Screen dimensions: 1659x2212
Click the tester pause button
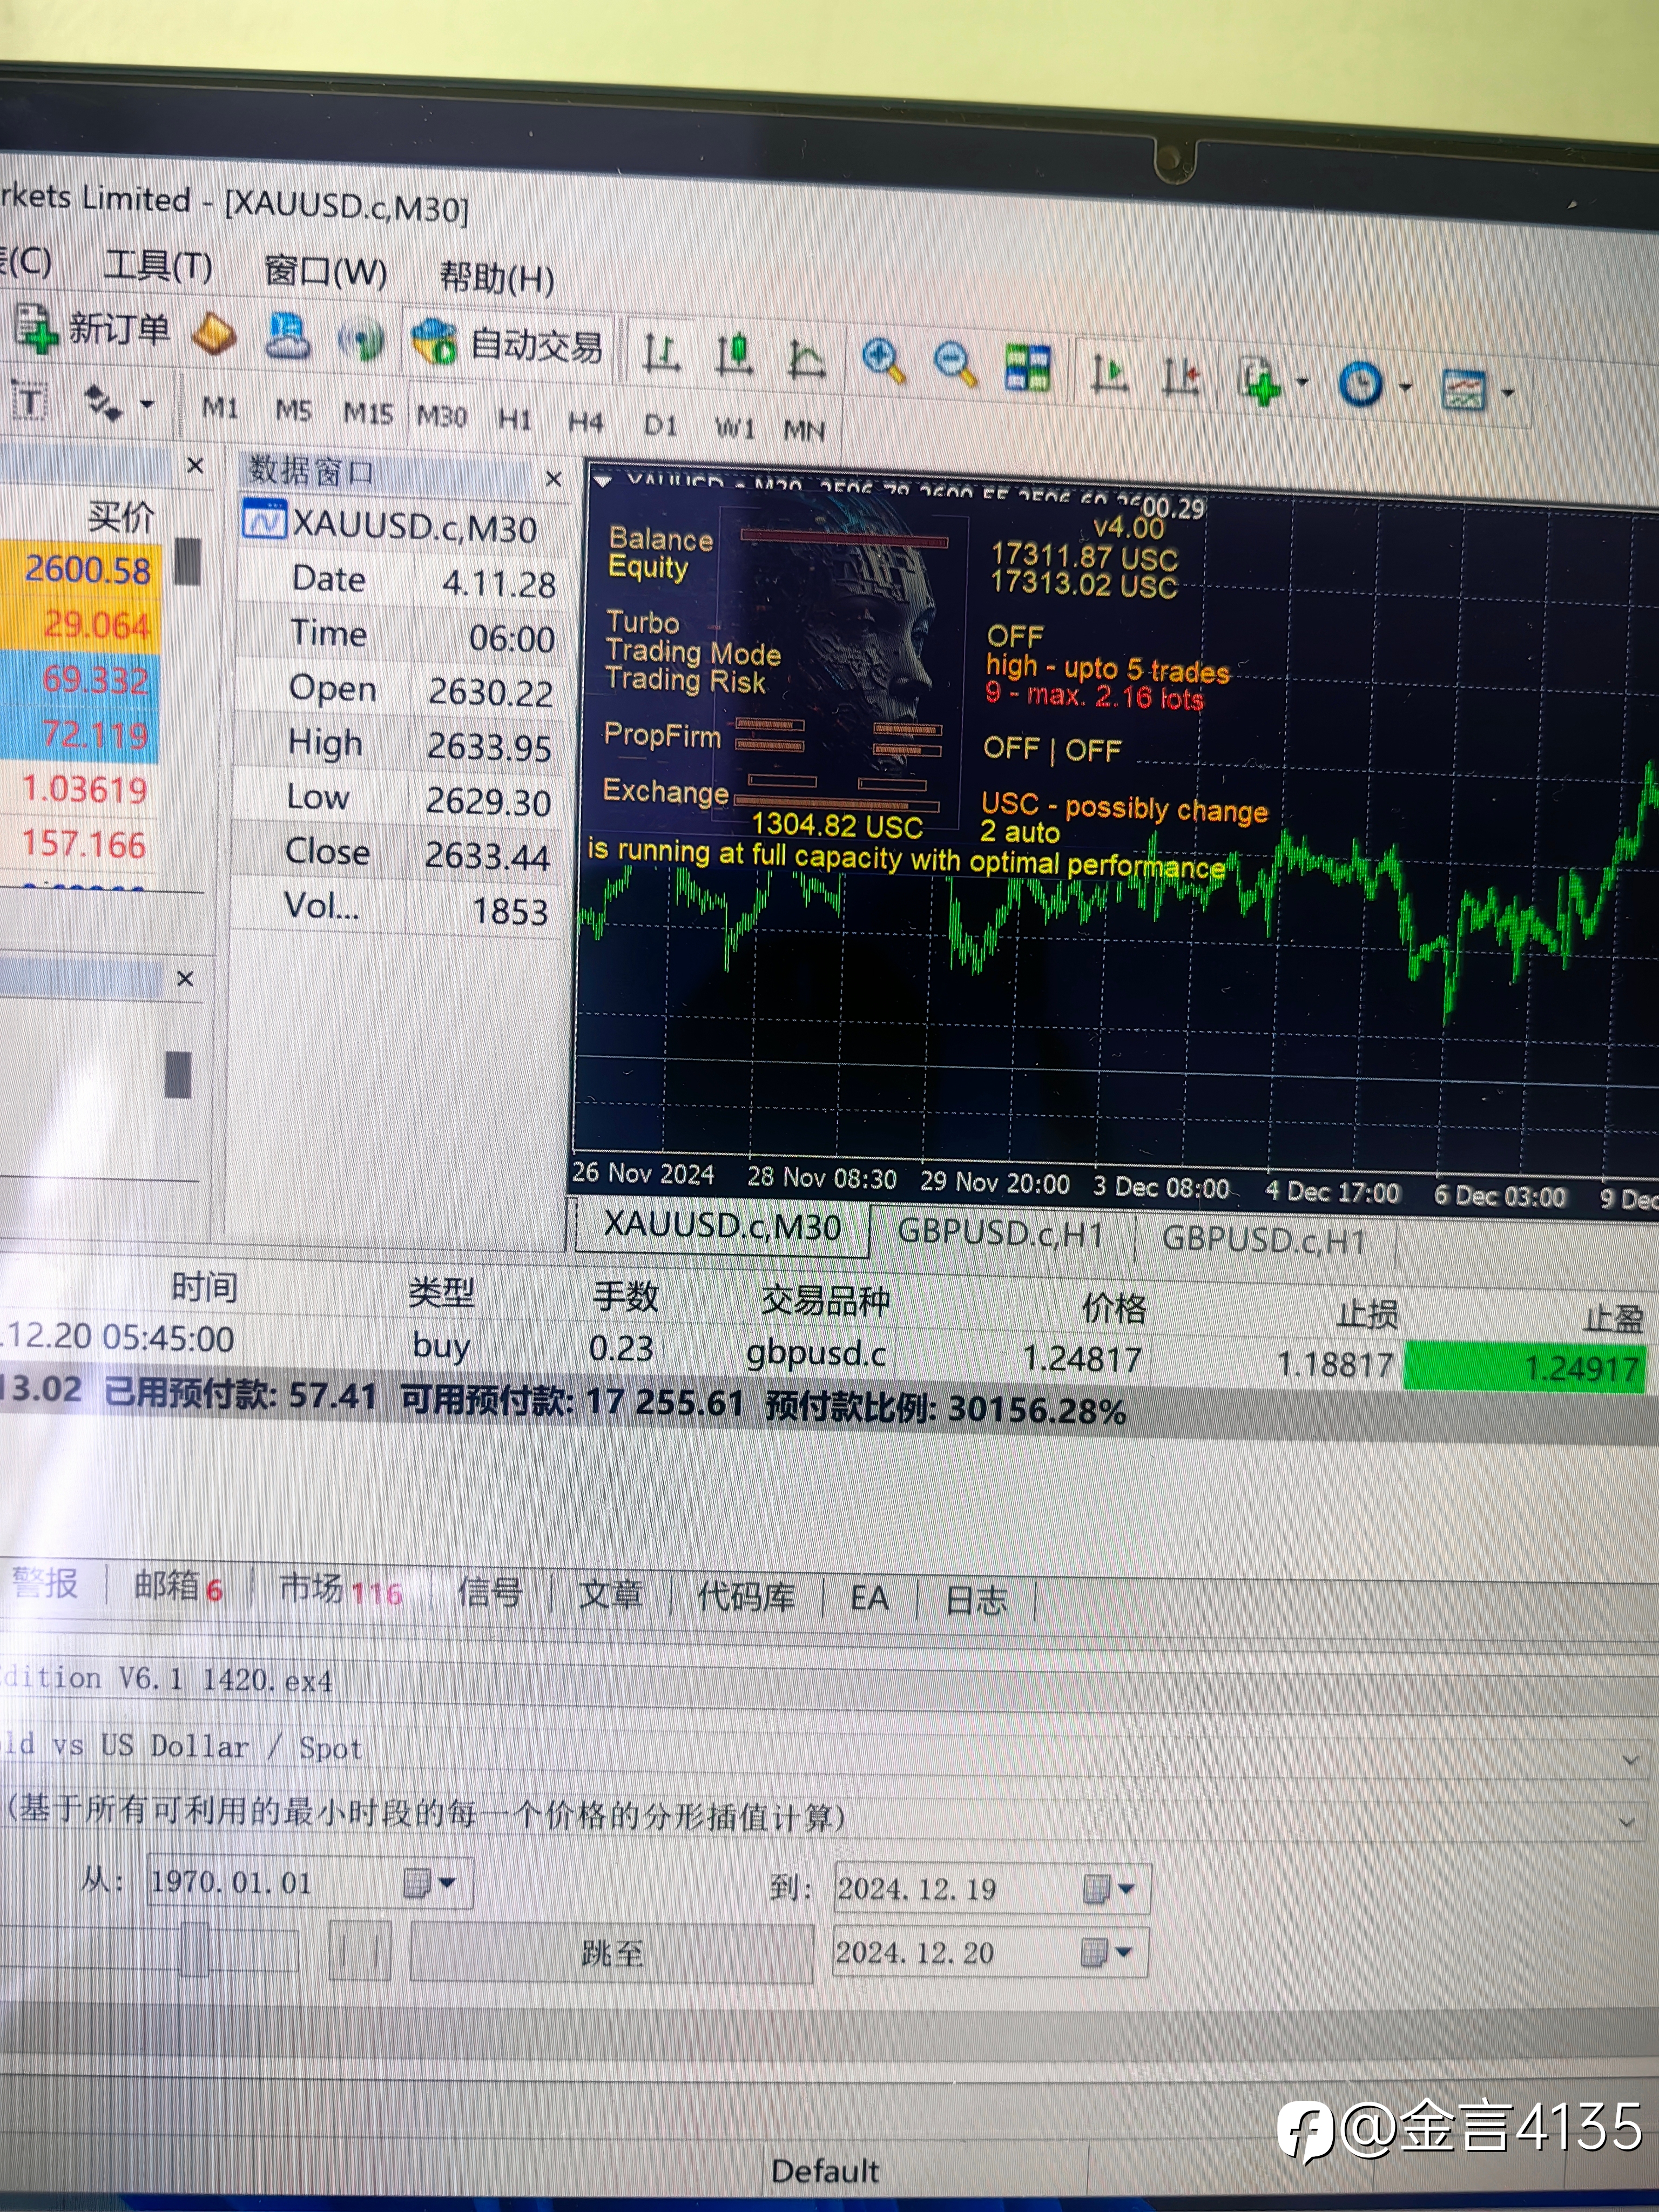(360, 1950)
